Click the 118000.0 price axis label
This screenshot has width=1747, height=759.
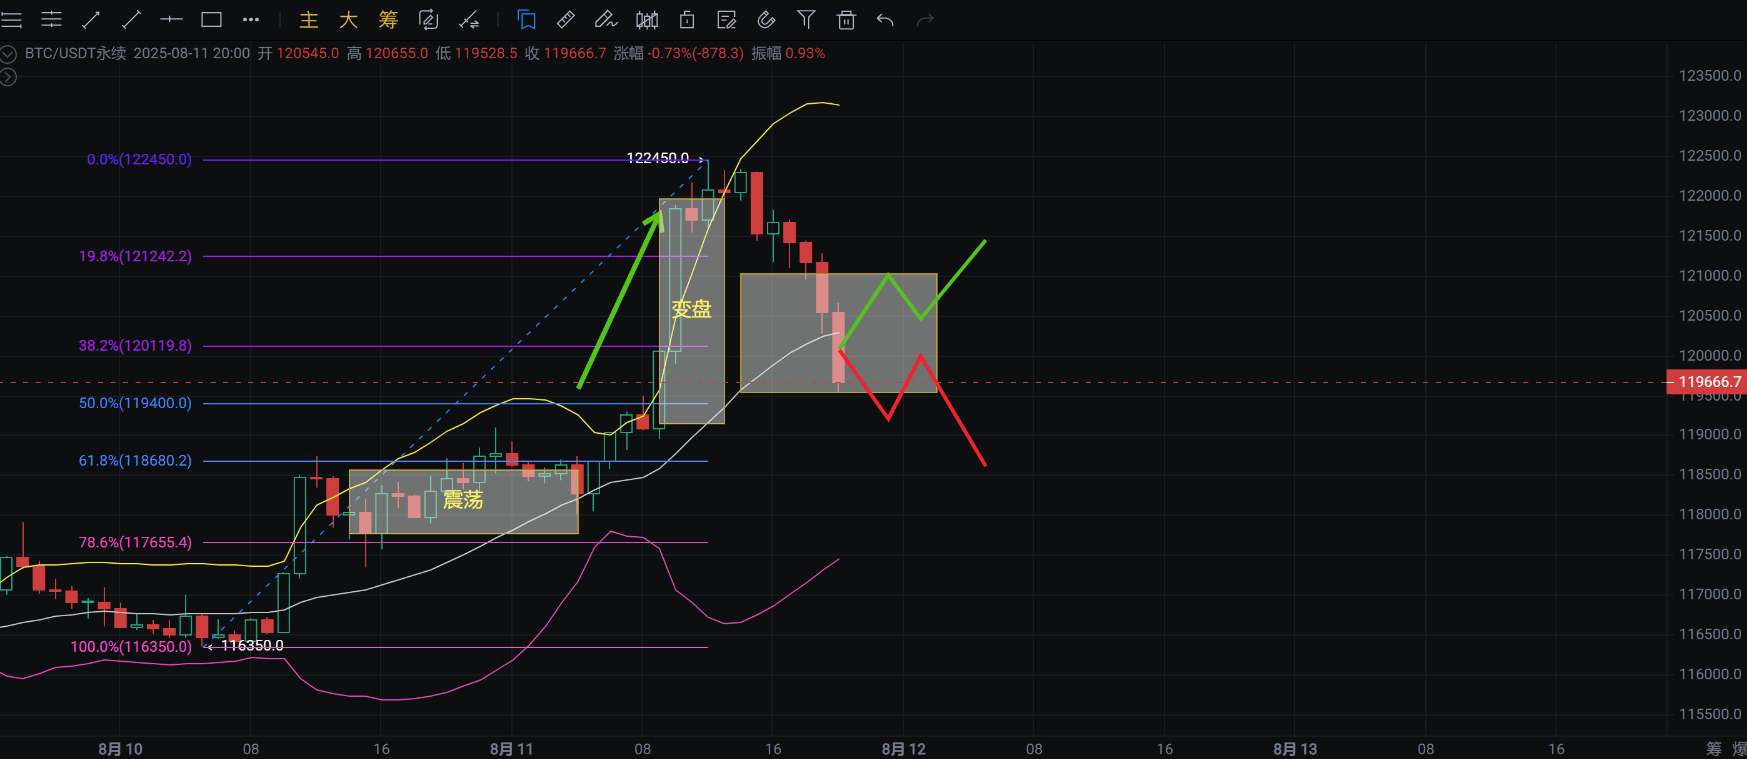pos(1710,514)
